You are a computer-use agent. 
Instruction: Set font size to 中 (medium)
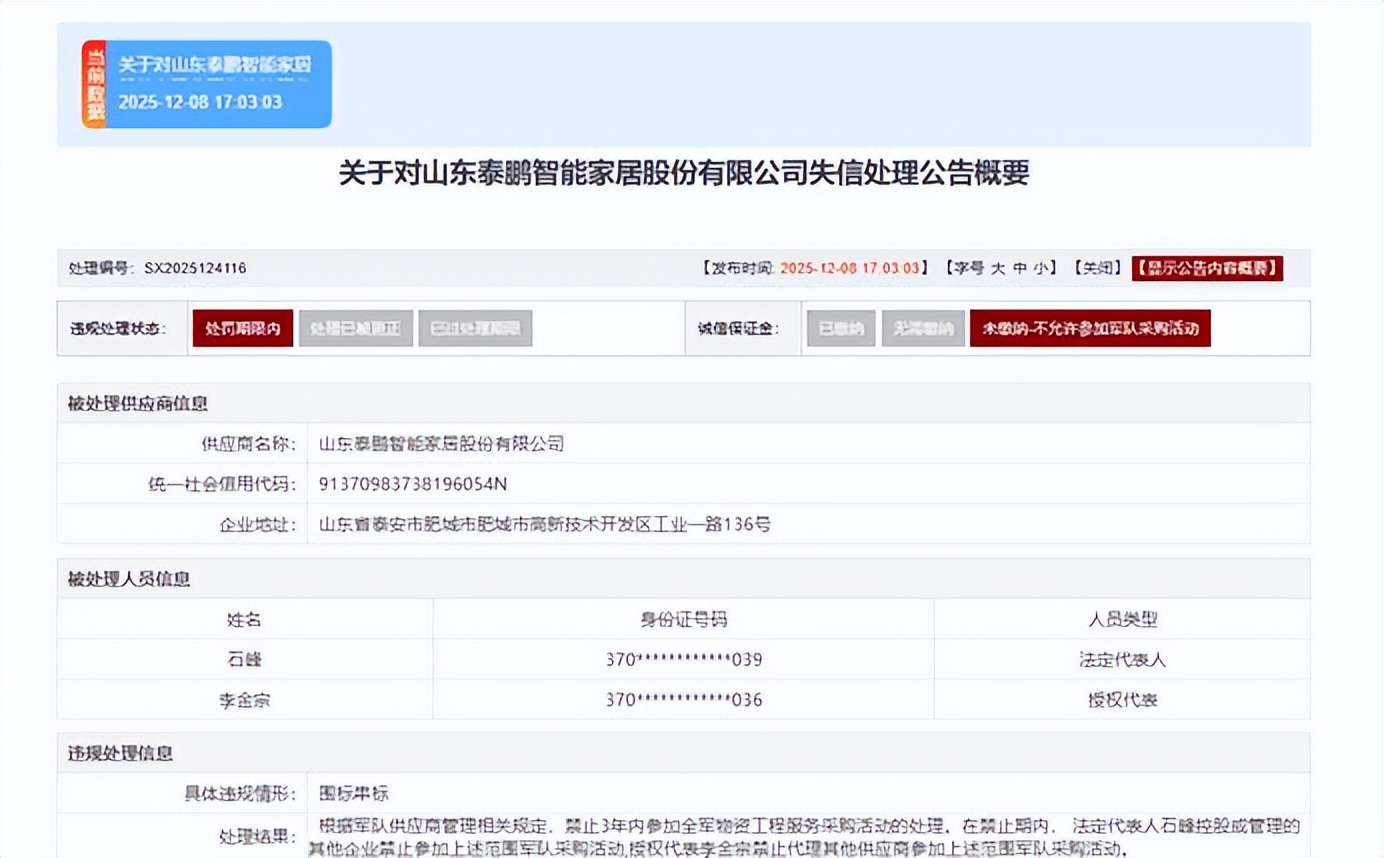(x=1019, y=268)
